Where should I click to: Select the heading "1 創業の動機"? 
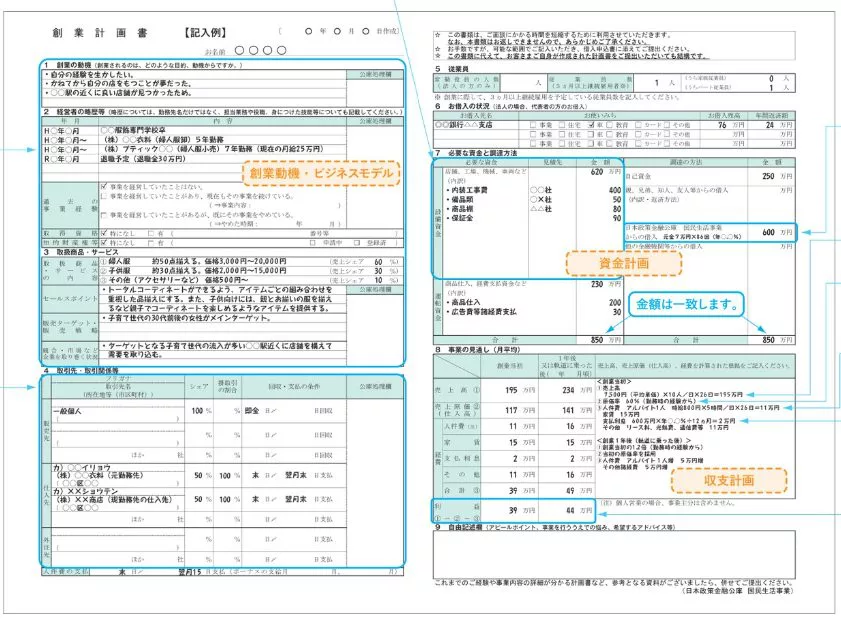68,65
